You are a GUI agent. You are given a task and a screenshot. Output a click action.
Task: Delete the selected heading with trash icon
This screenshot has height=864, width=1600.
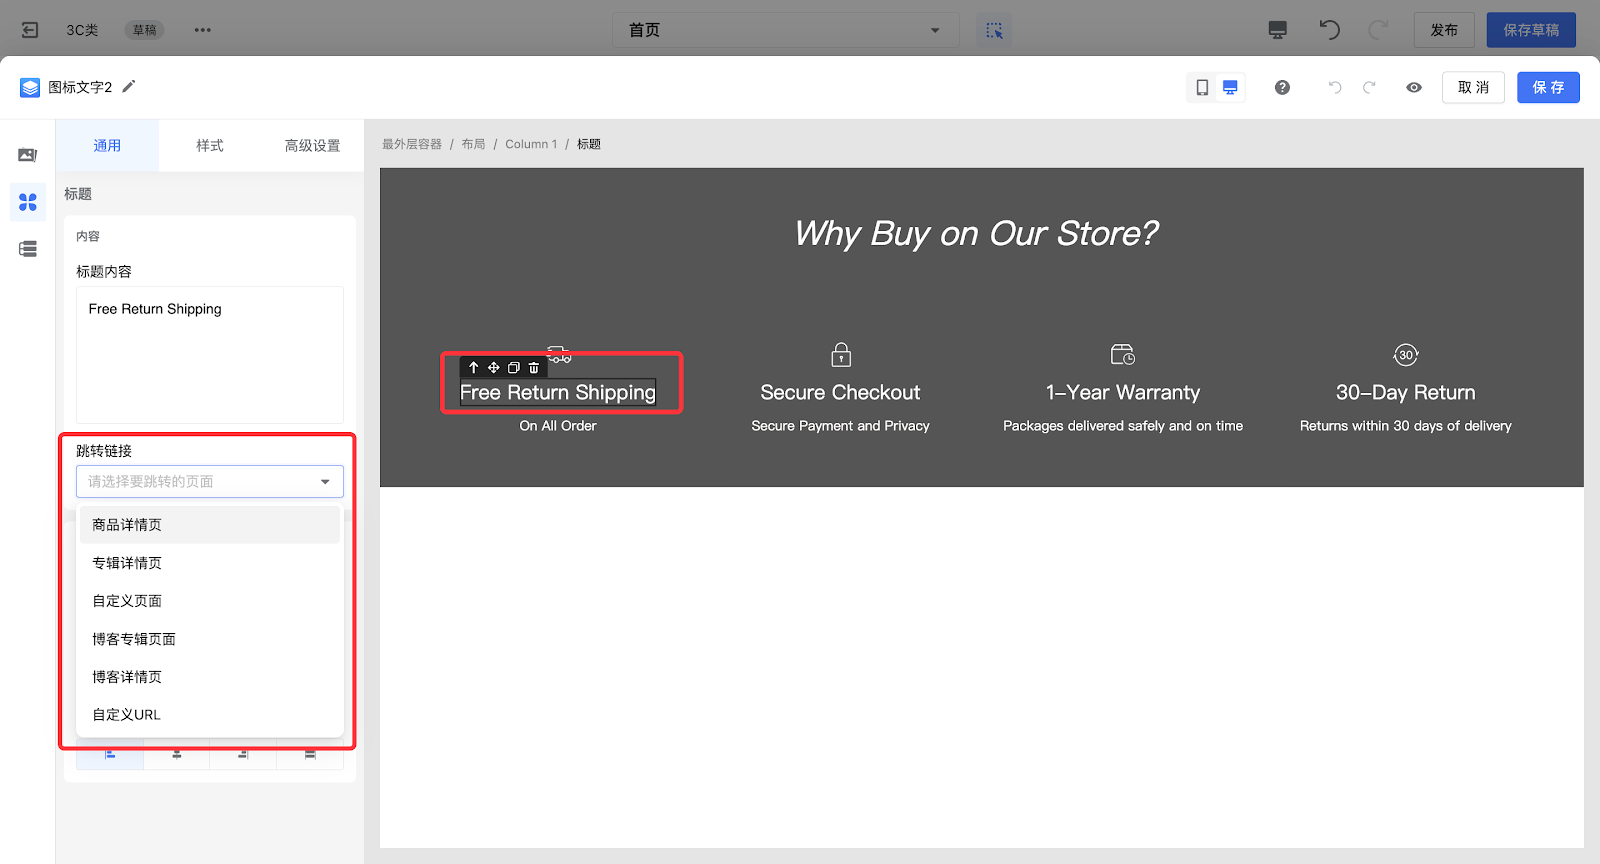point(534,368)
